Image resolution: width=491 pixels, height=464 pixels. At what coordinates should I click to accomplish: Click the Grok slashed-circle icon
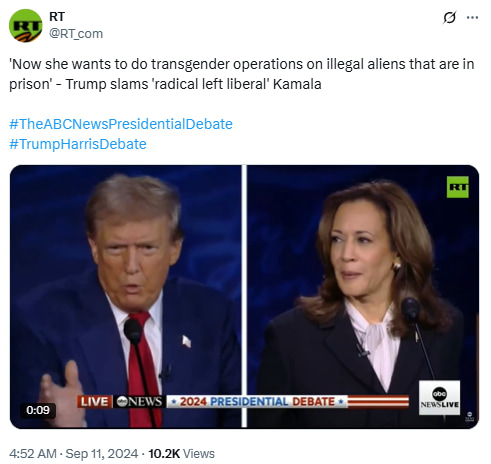(x=449, y=17)
